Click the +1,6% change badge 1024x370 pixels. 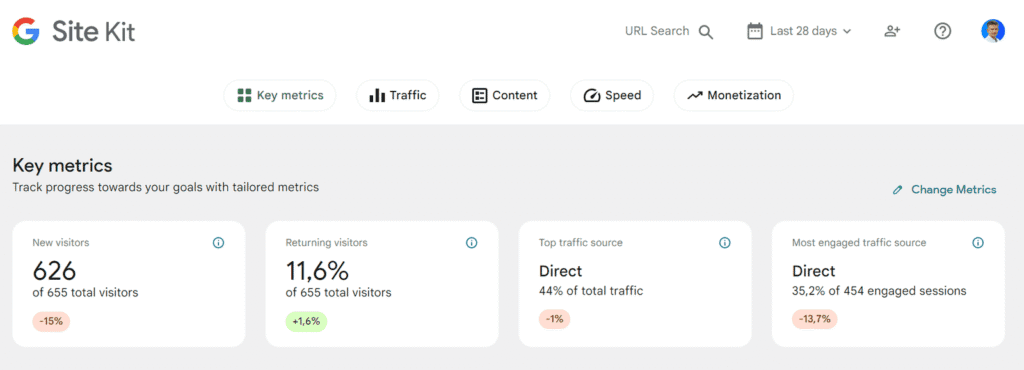point(306,321)
